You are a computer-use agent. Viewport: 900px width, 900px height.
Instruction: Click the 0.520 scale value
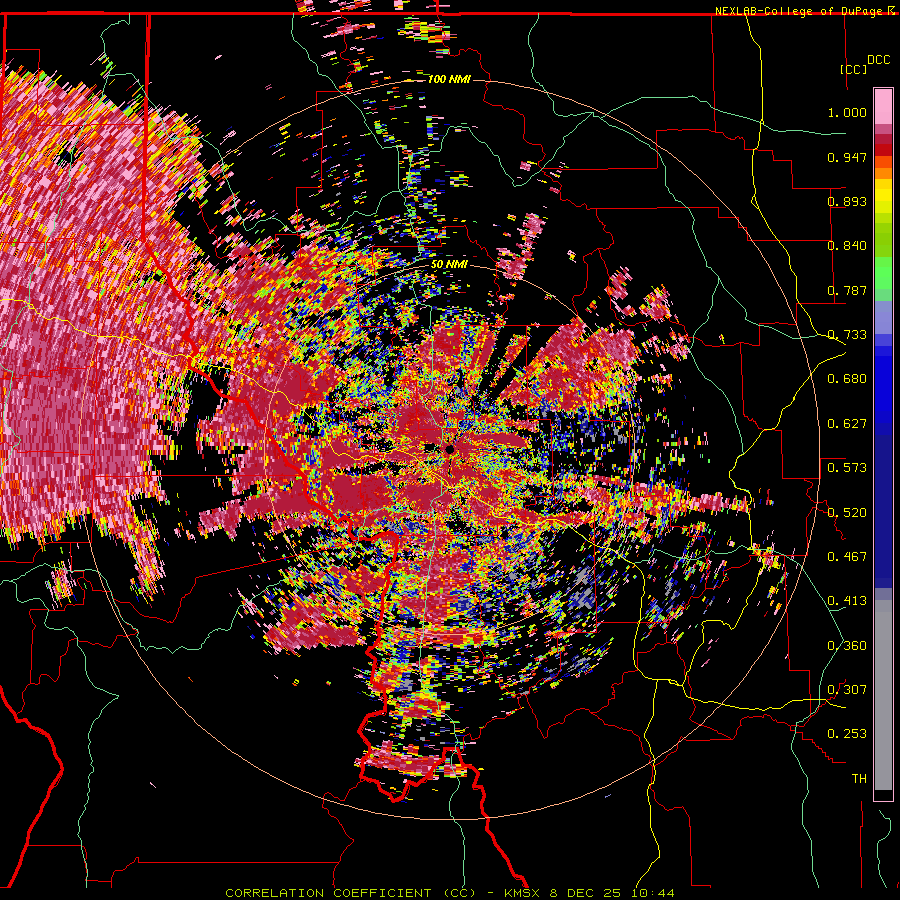[847, 512]
